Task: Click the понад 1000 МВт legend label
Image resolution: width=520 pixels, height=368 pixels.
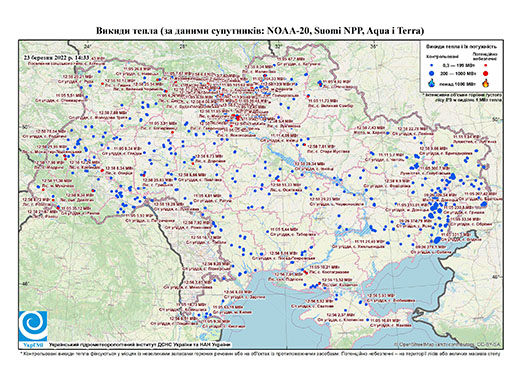Action: [458, 83]
